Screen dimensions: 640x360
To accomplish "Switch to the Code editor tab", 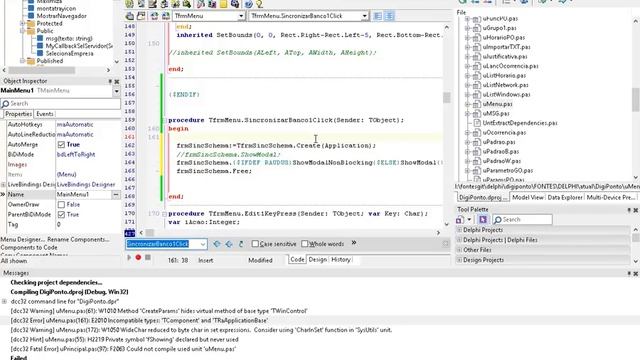I will [297, 260].
